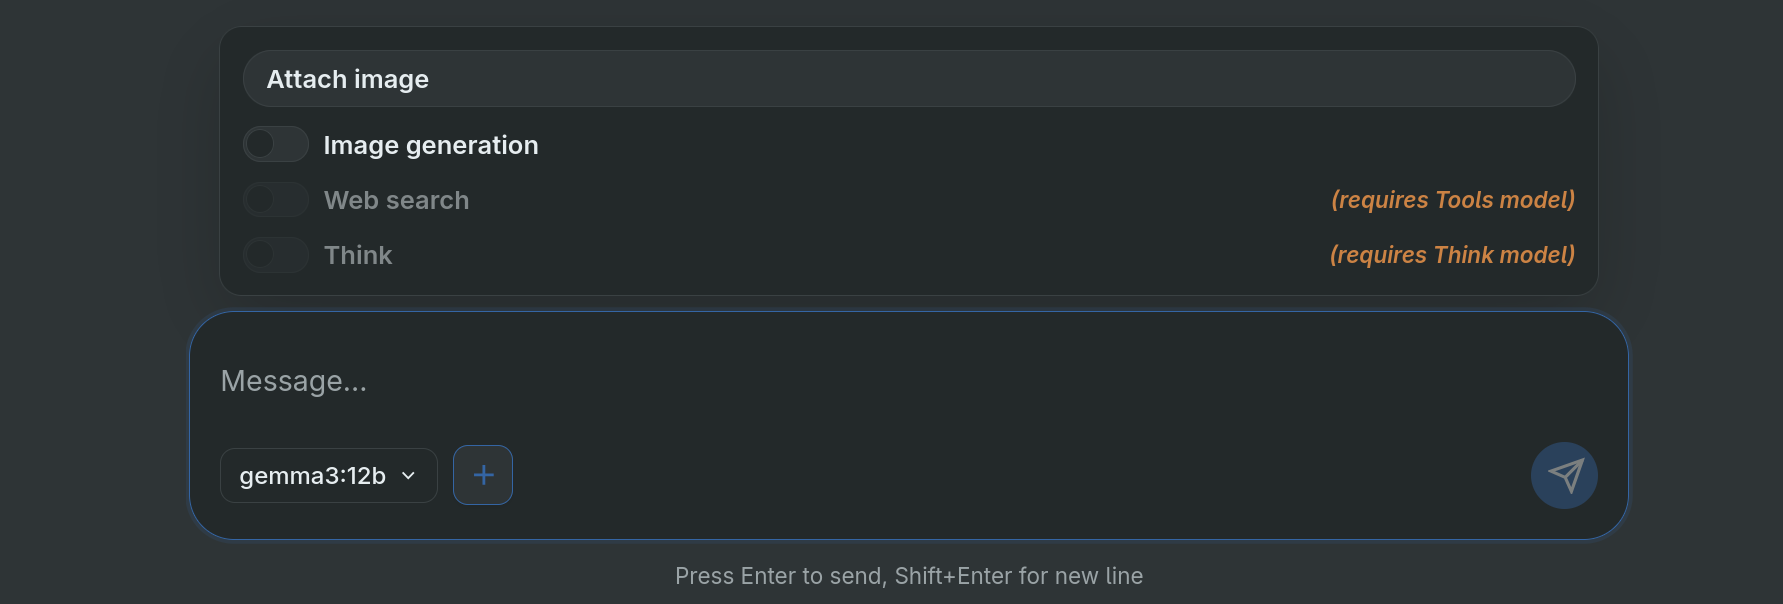This screenshot has height=604, width=1783.
Task: Open the gemma3:12b model dropdown
Action: click(328, 476)
